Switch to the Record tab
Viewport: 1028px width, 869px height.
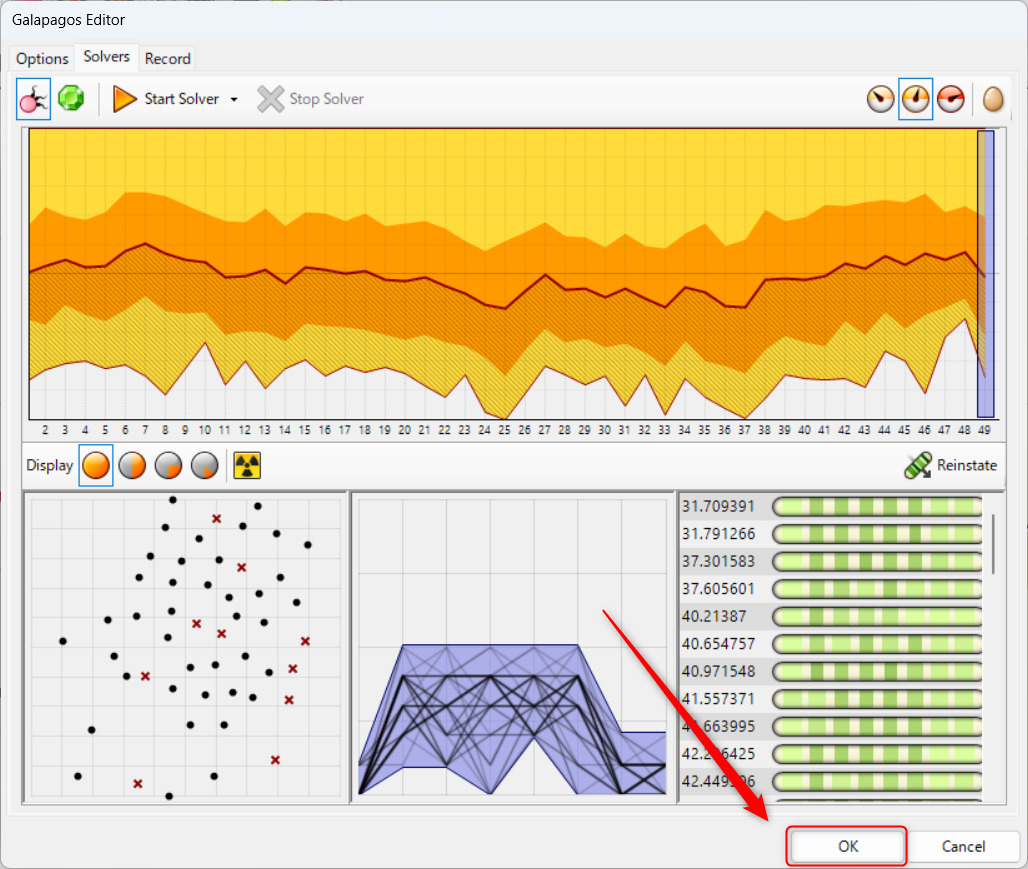pyautogui.click(x=167, y=58)
